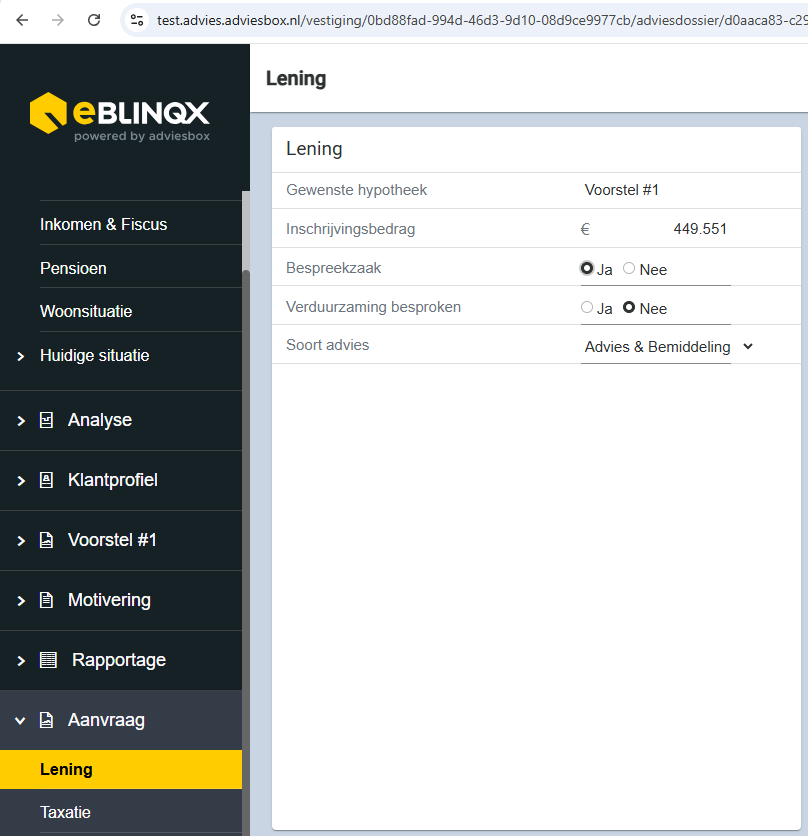Click the Rapportage list icon

coord(48,661)
